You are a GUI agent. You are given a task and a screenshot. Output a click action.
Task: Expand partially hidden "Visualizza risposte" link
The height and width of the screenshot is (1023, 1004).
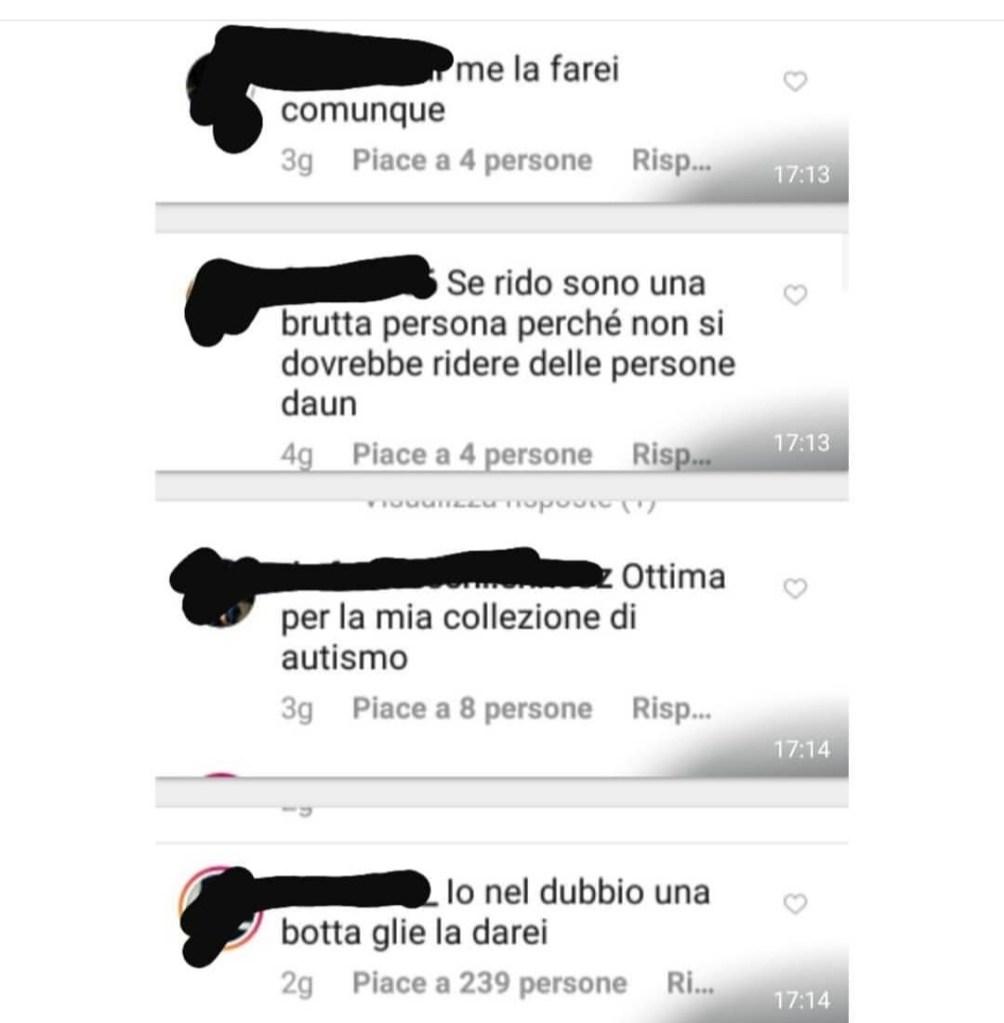510,504
